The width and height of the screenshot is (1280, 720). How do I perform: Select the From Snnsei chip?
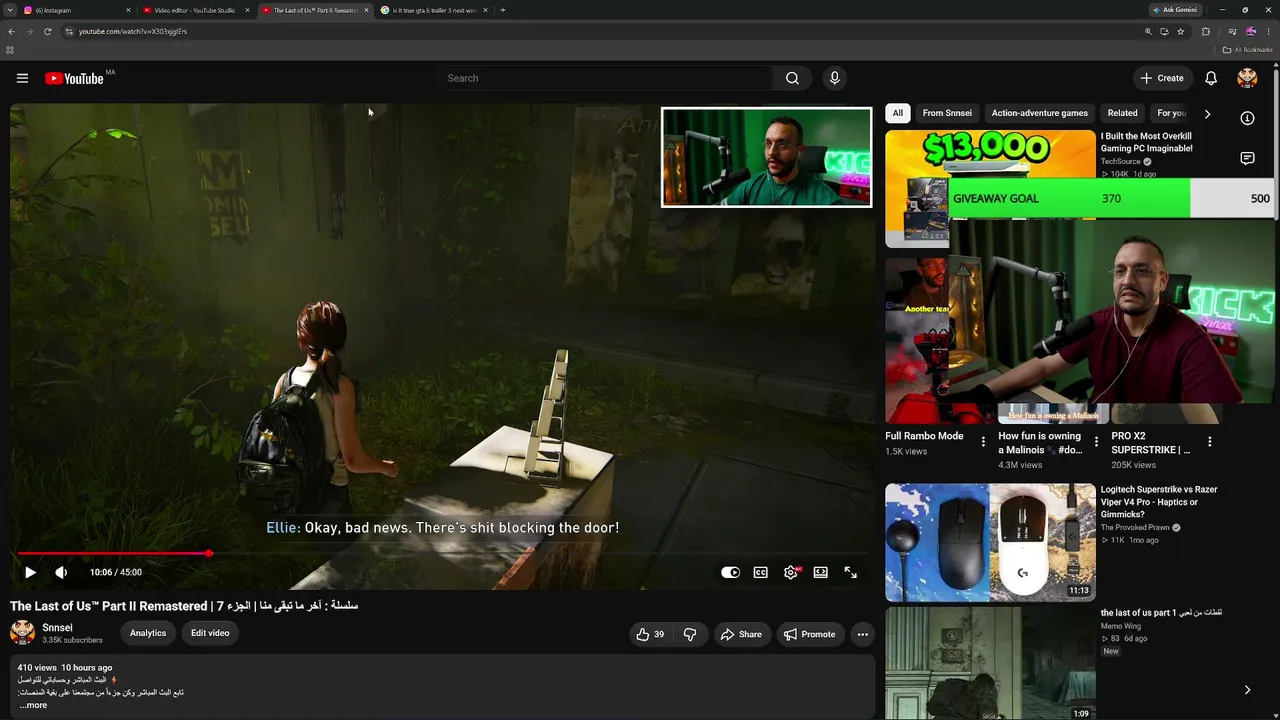[x=947, y=113]
